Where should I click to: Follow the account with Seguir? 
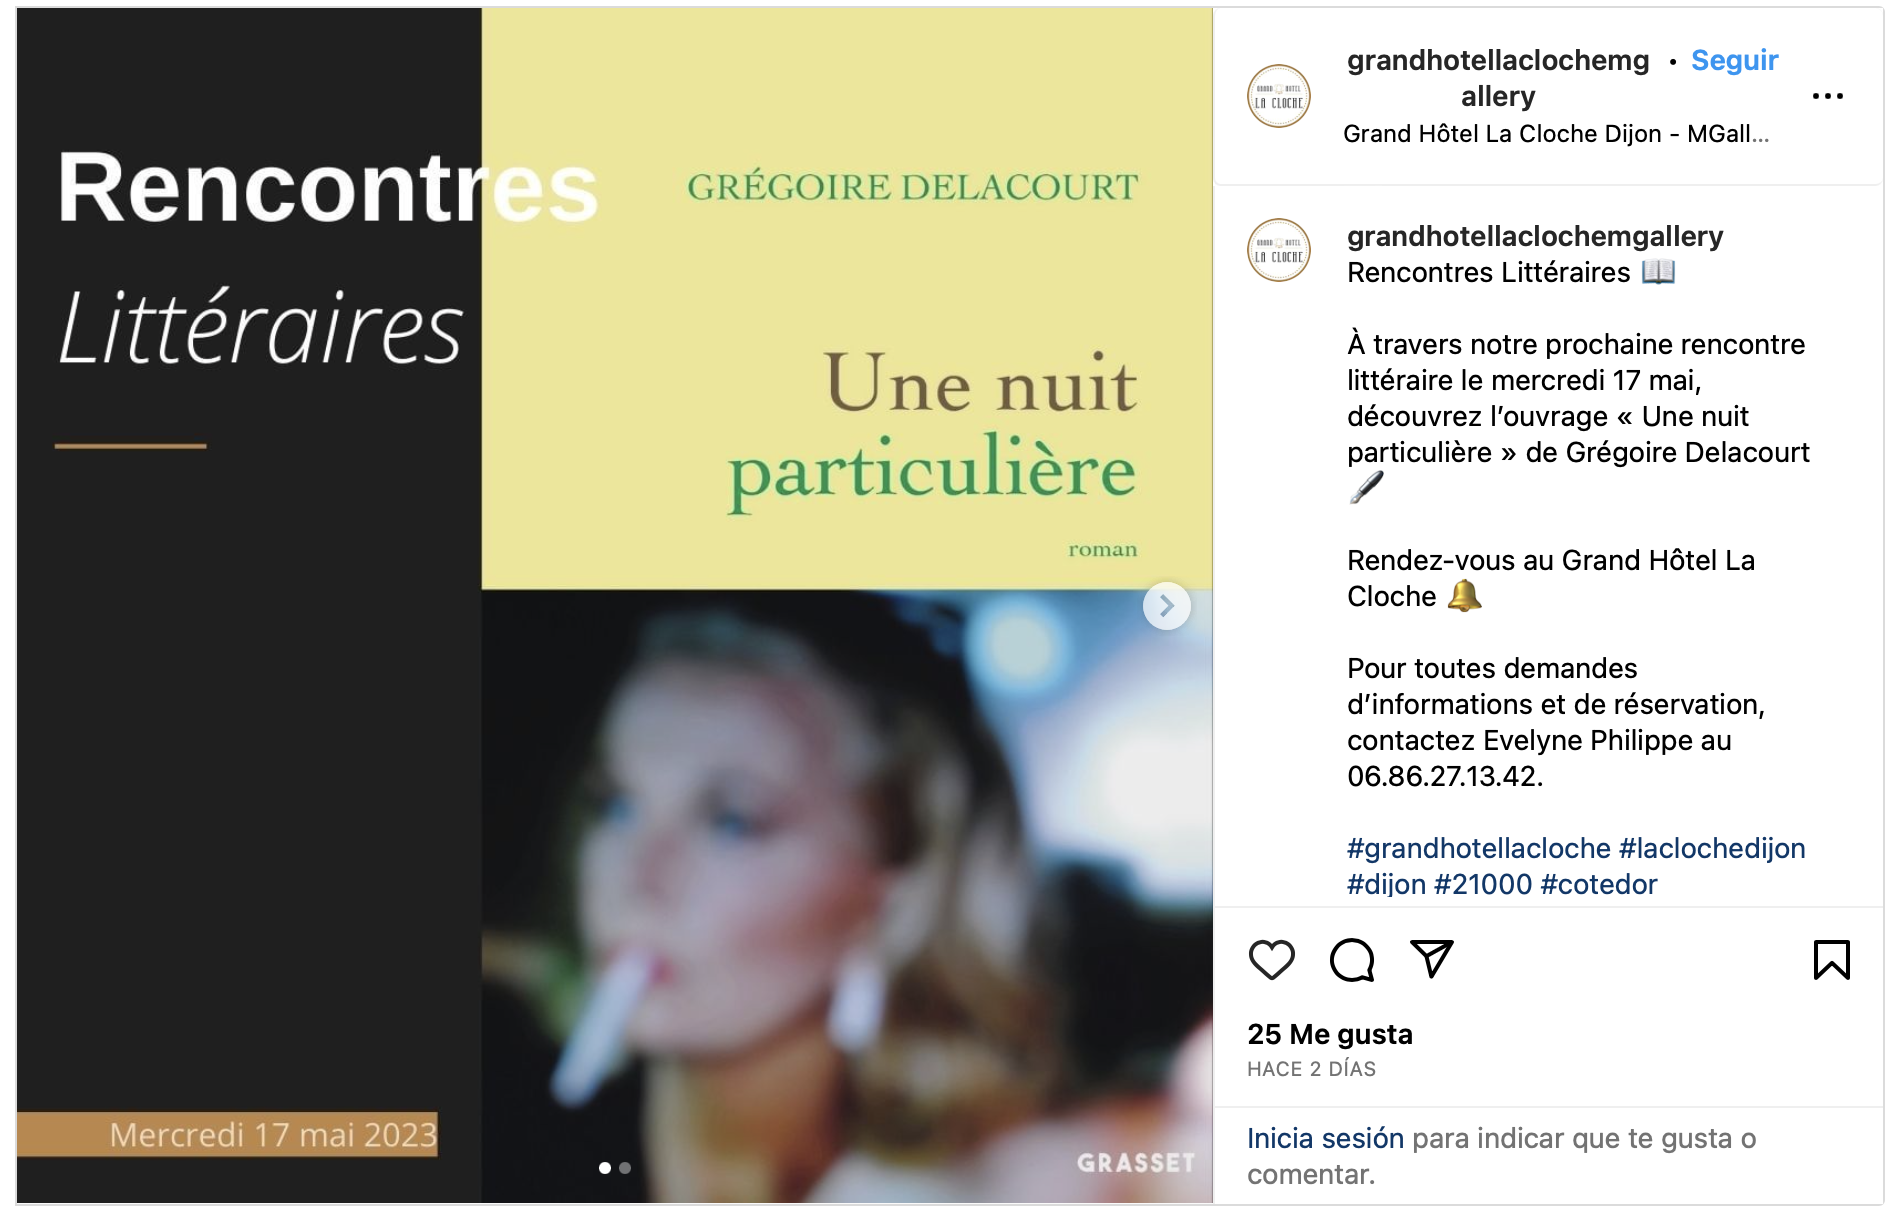tap(1734, 60)
